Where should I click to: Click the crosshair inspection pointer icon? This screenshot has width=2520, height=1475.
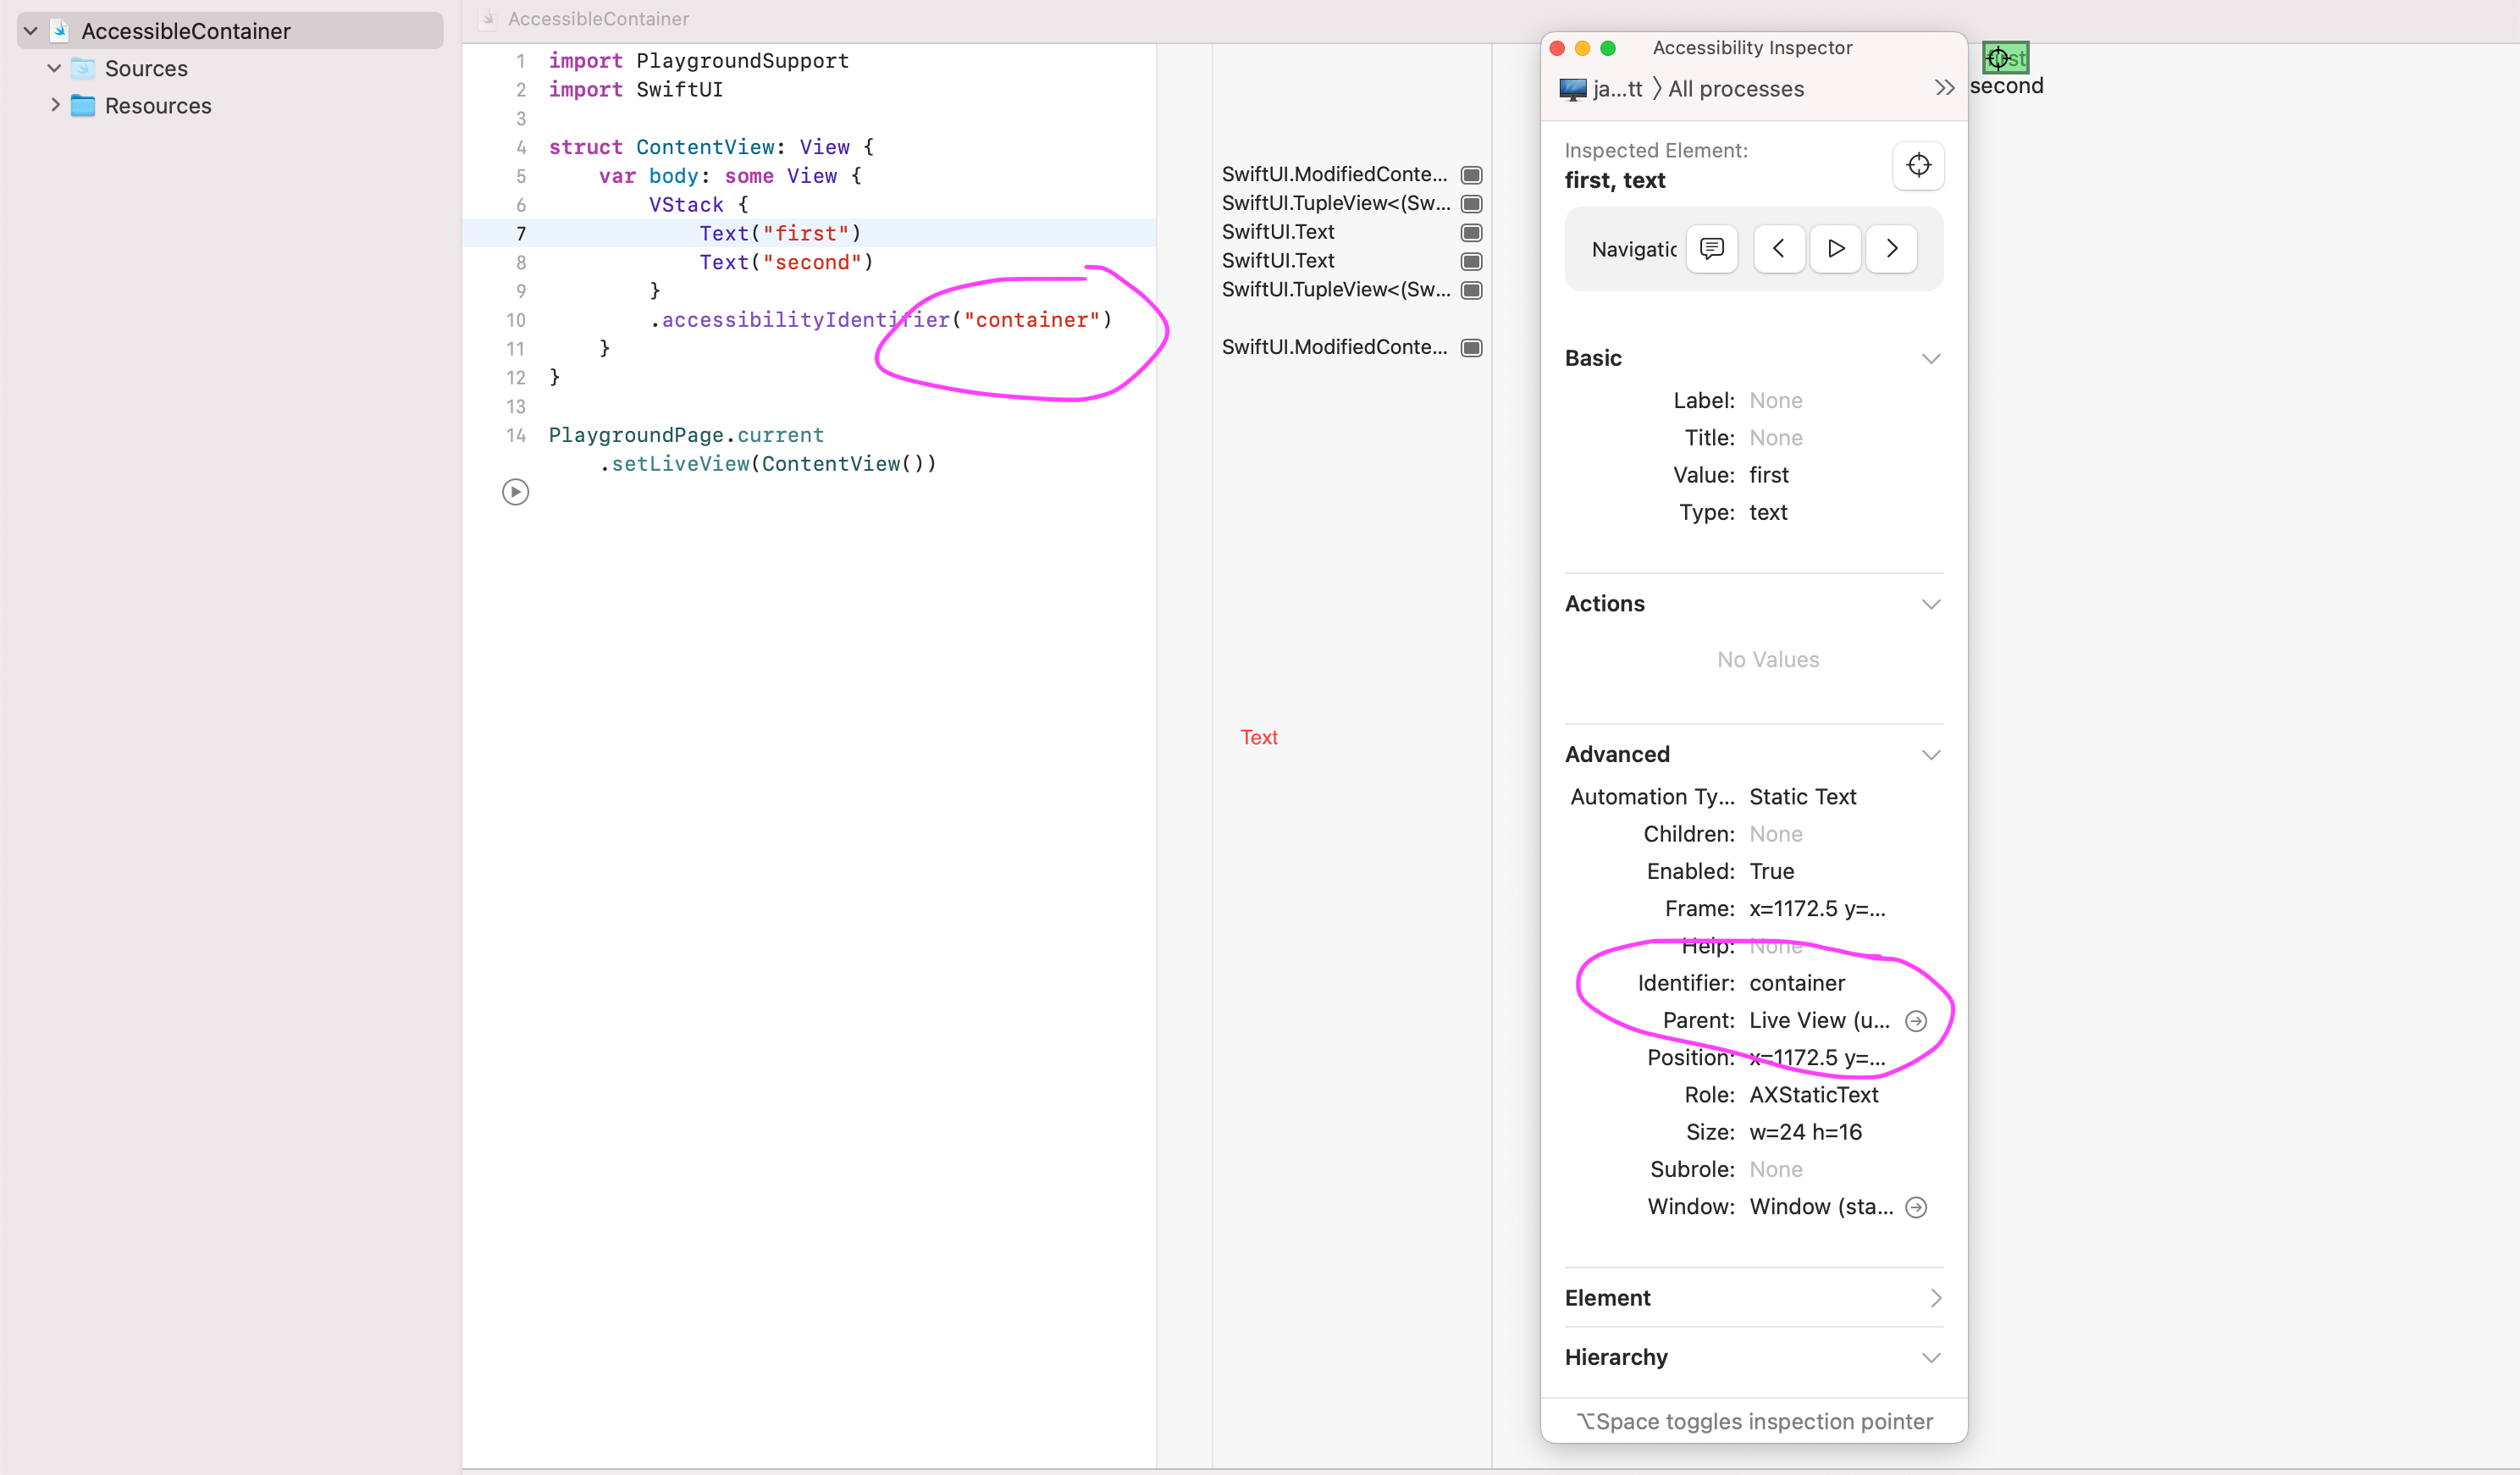click(1918, 165)
